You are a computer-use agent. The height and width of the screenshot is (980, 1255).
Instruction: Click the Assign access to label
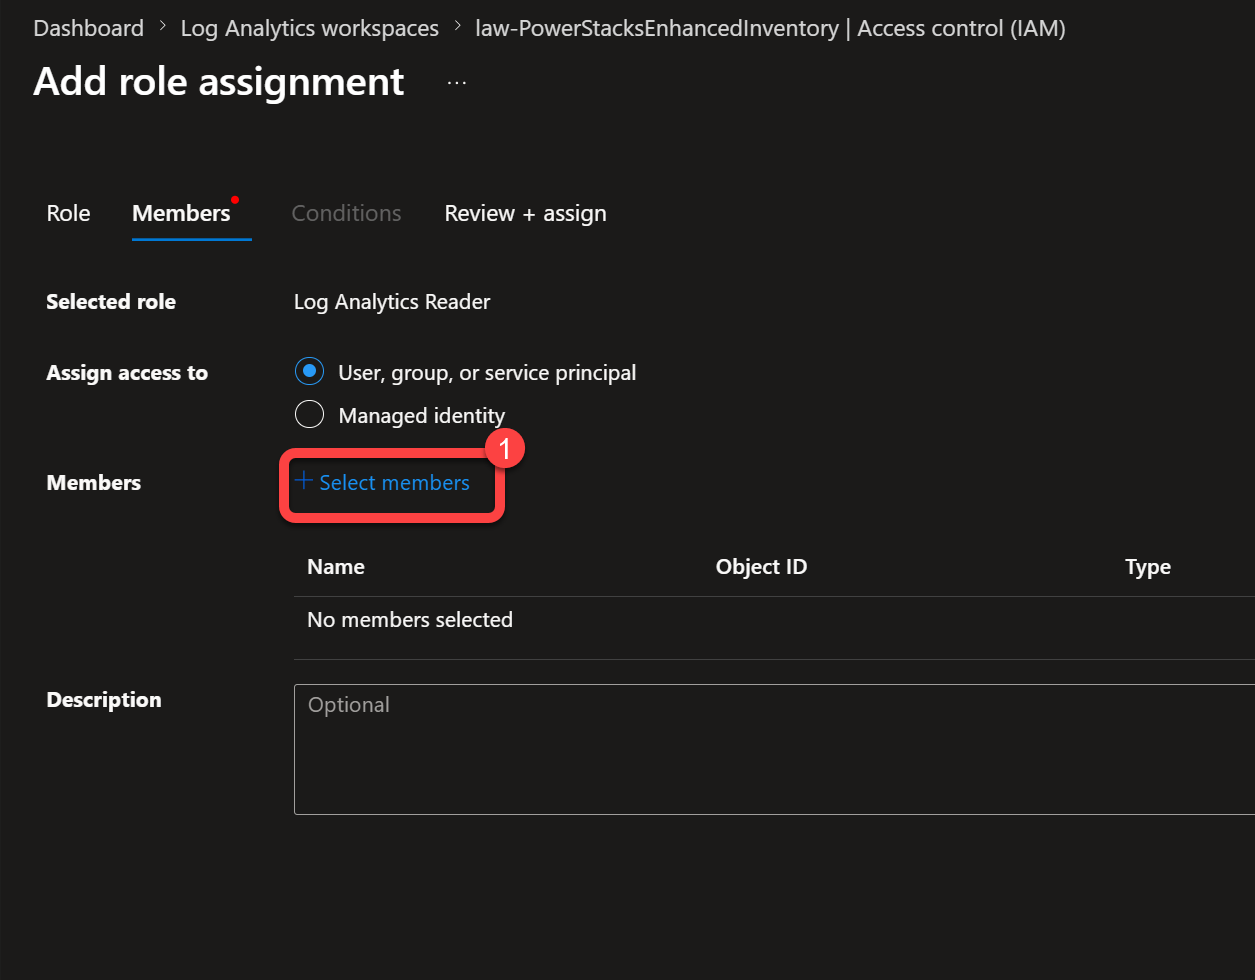127,373
